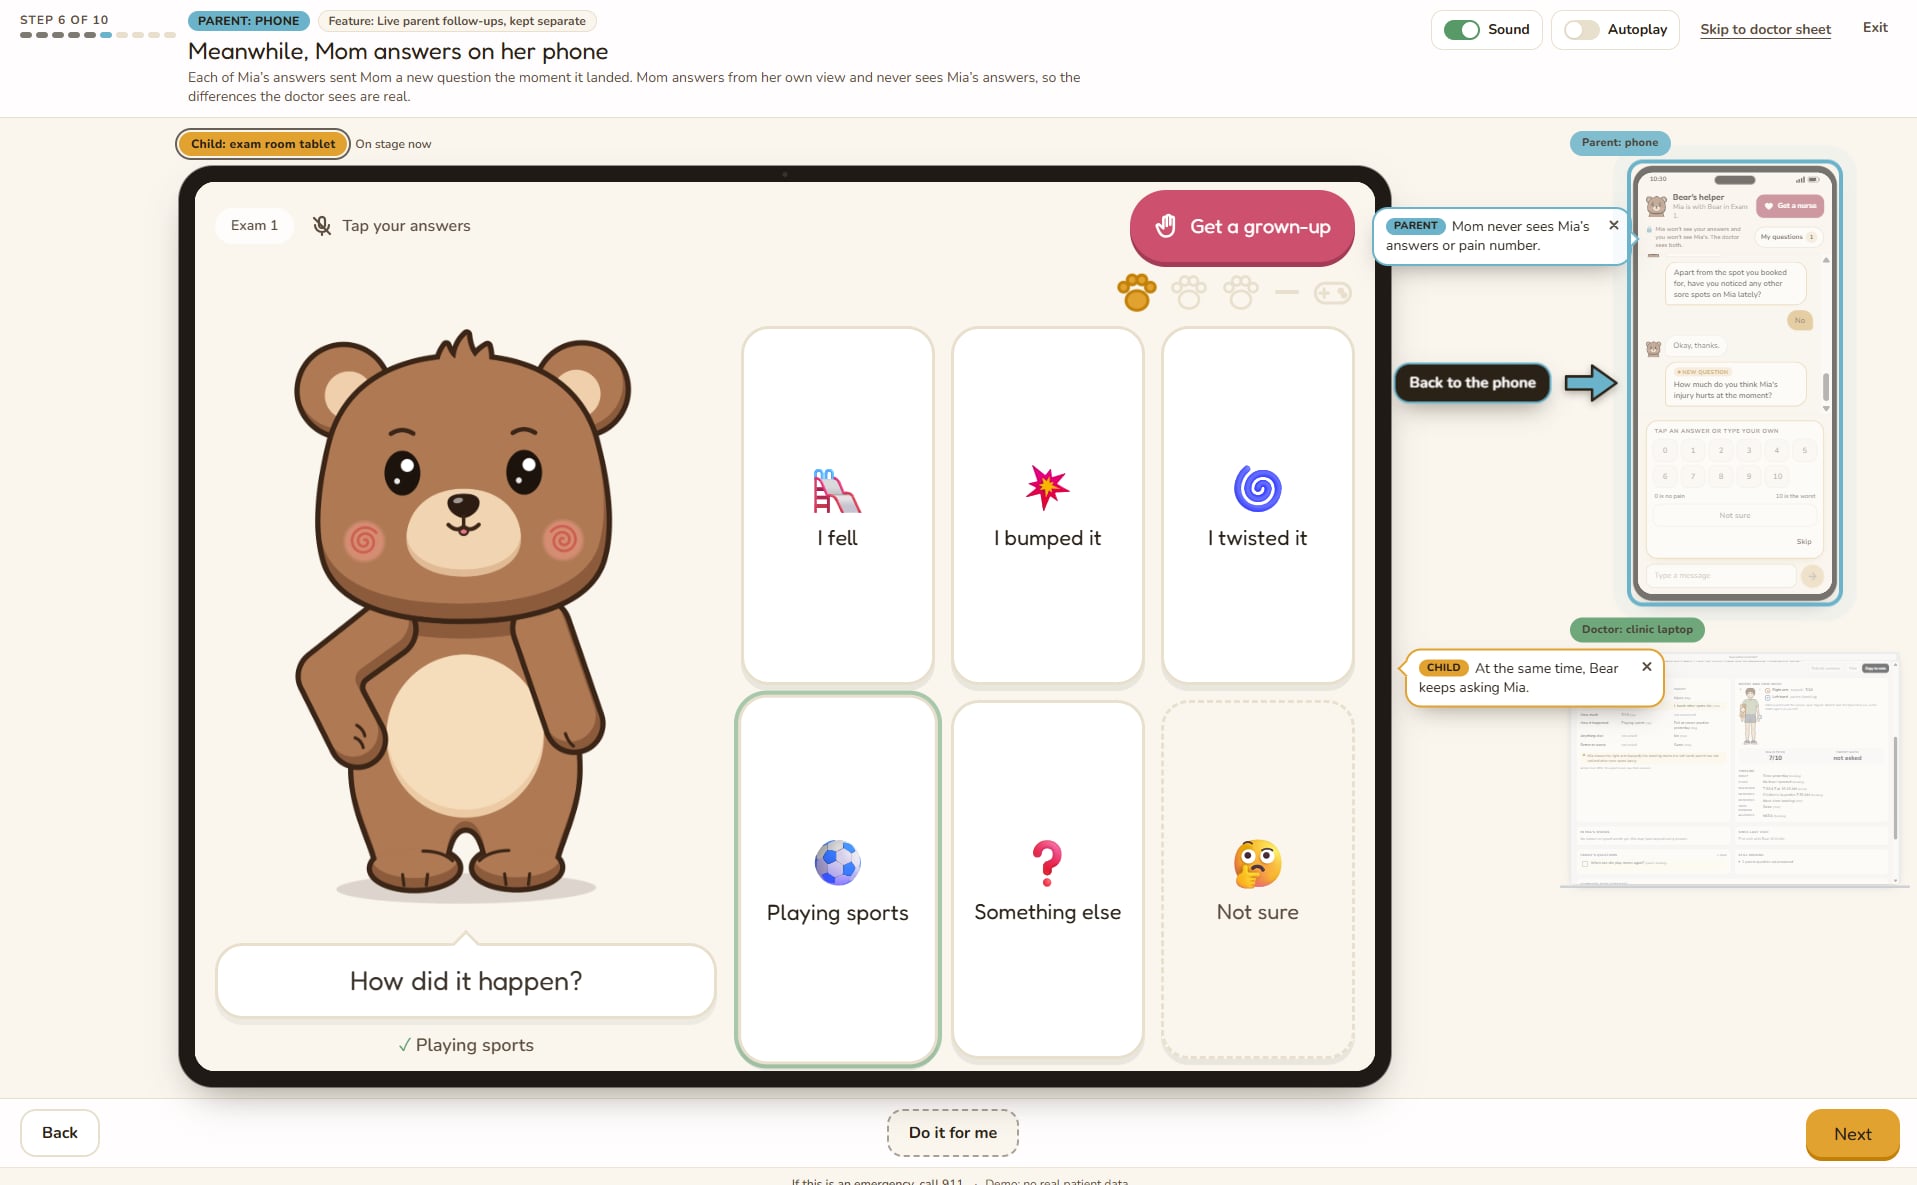The height and width of the screenshot is (1185, 1917).
Task: Open 'My questions' on the parent phone
Action: (1788, 237)
